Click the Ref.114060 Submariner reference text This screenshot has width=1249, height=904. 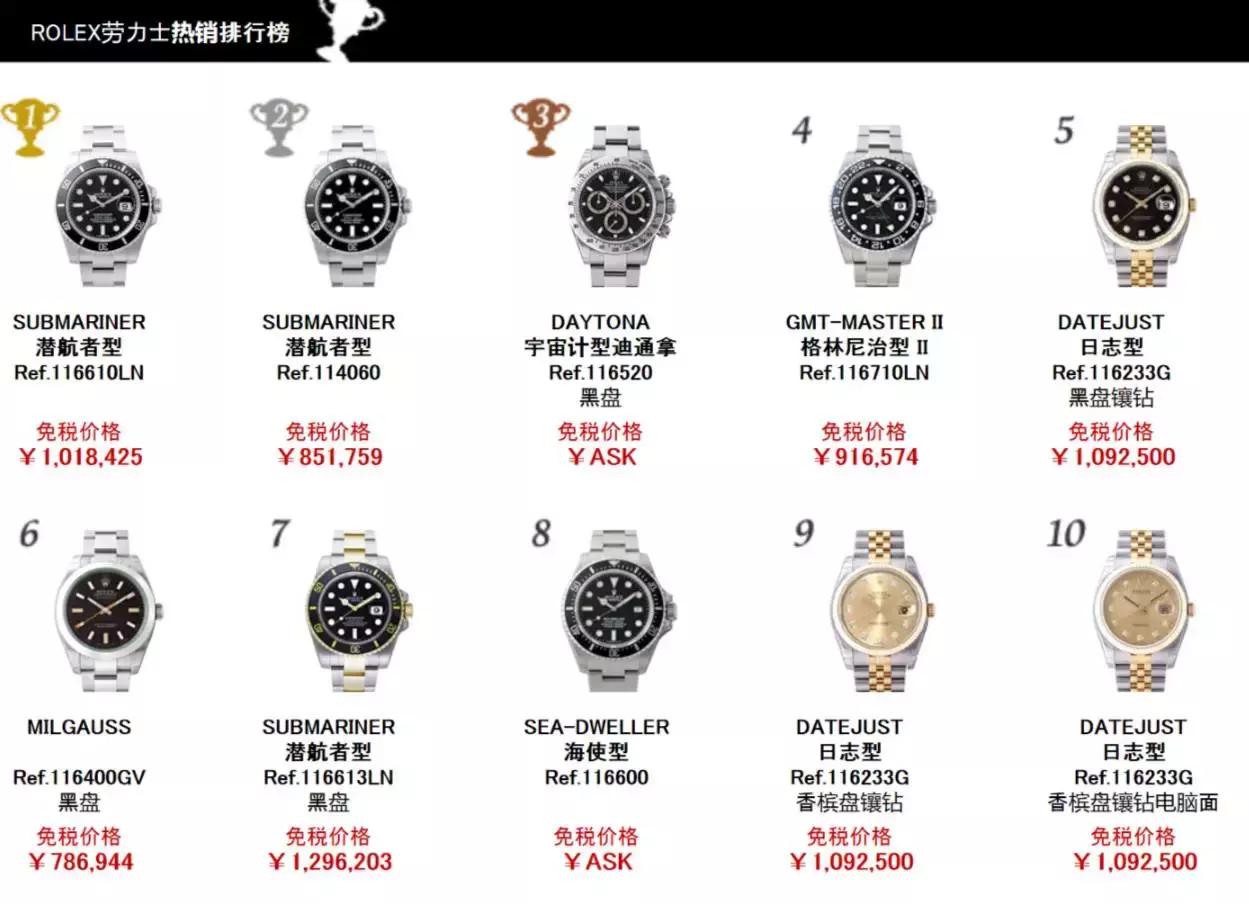[328, 373]
